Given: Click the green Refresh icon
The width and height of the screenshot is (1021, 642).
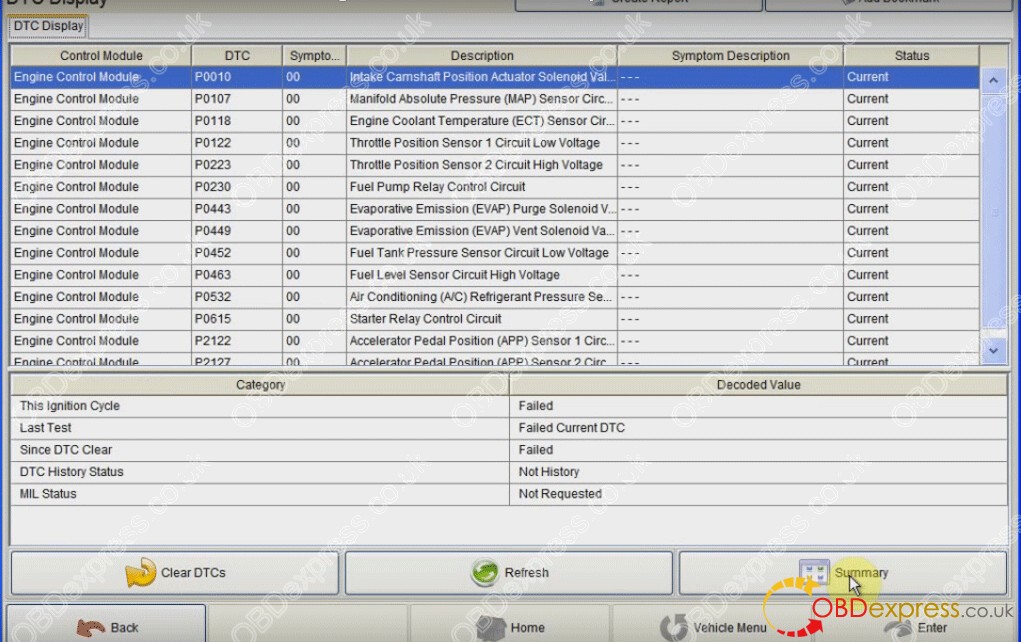Looking at the screenshot, I should coord(485,573).
